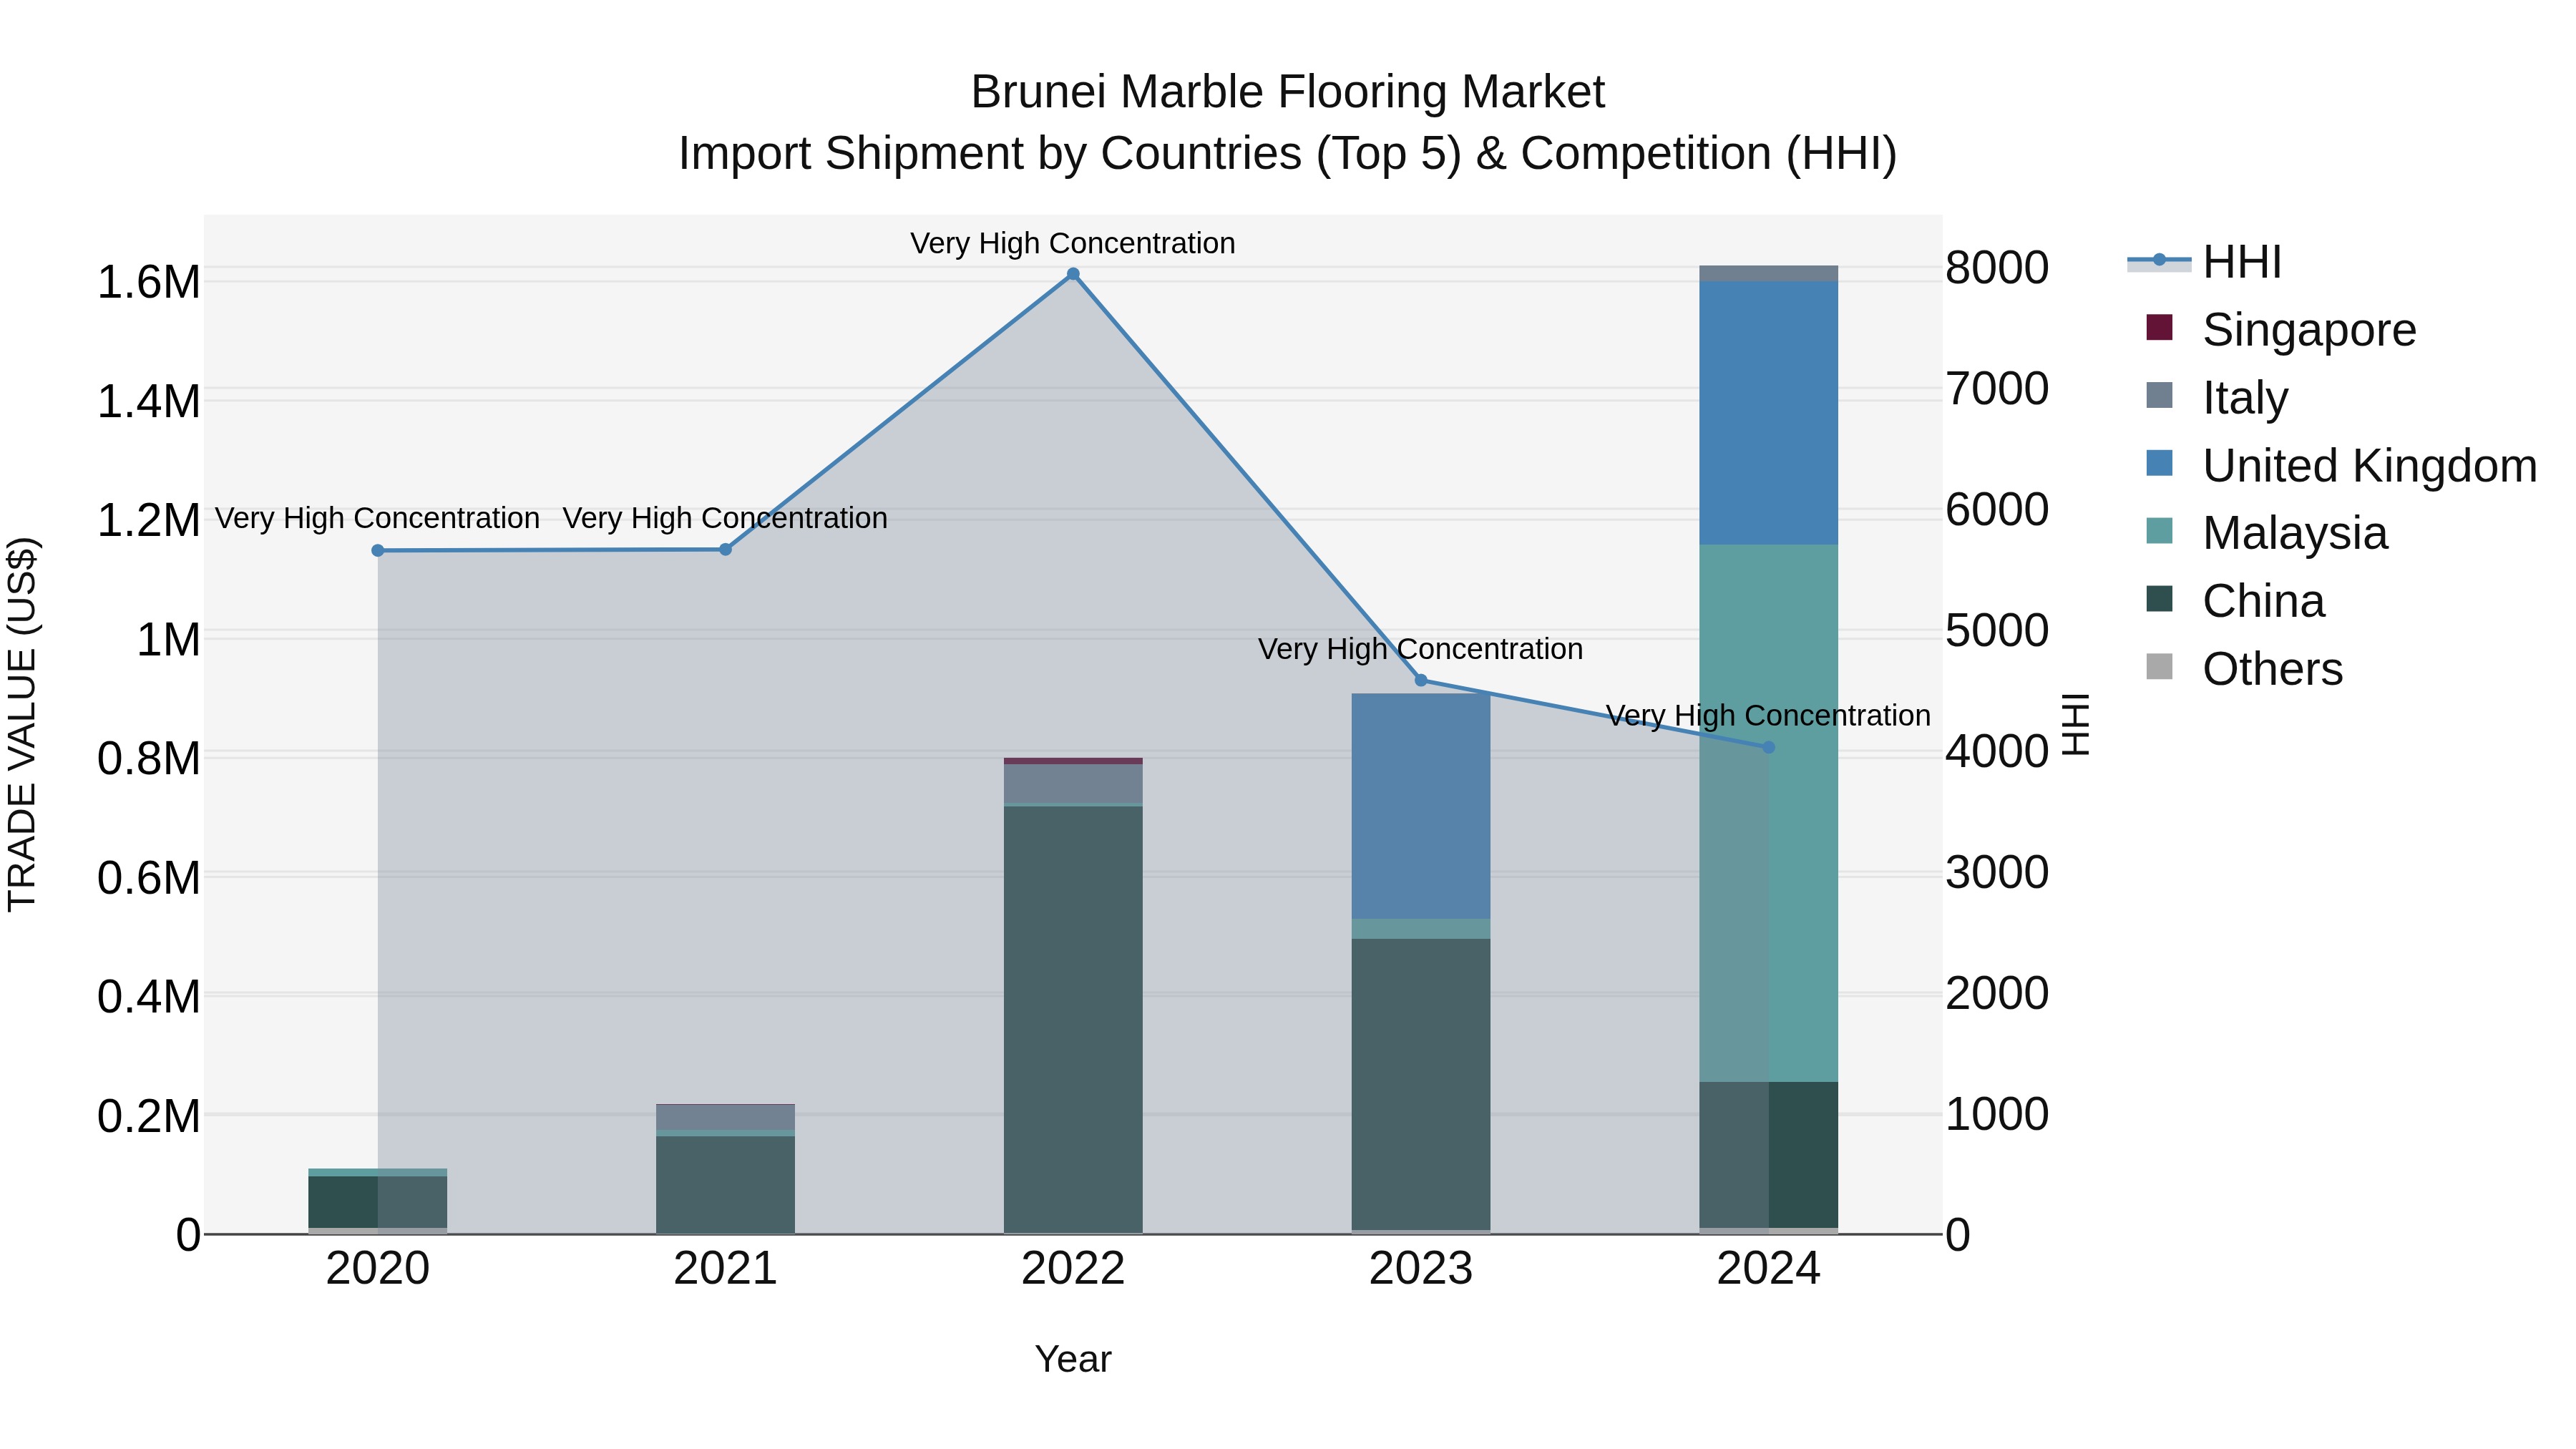Viewport: 2576px width, 1449px height.
Task: Select the China legend label
Action: coord(2264,601)
